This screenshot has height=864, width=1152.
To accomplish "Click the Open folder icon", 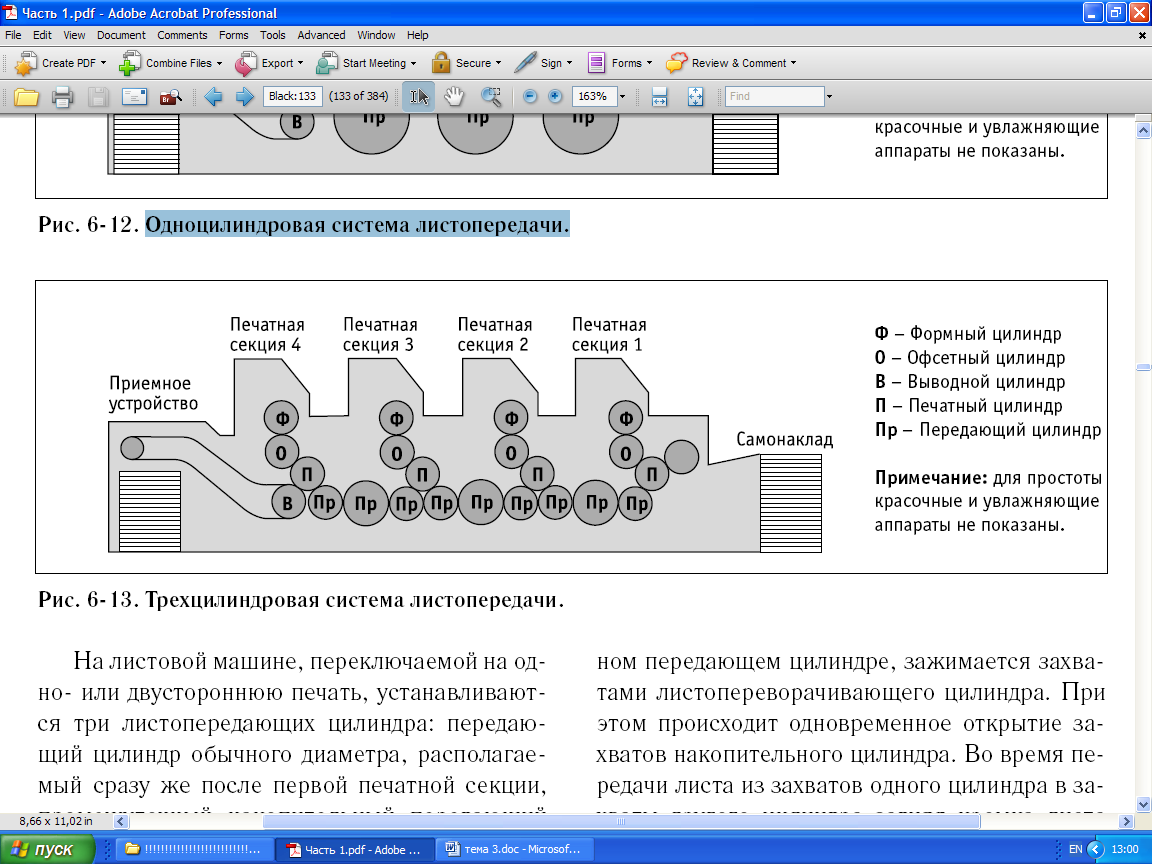I will pyautogui.click(x=26, y=97).
